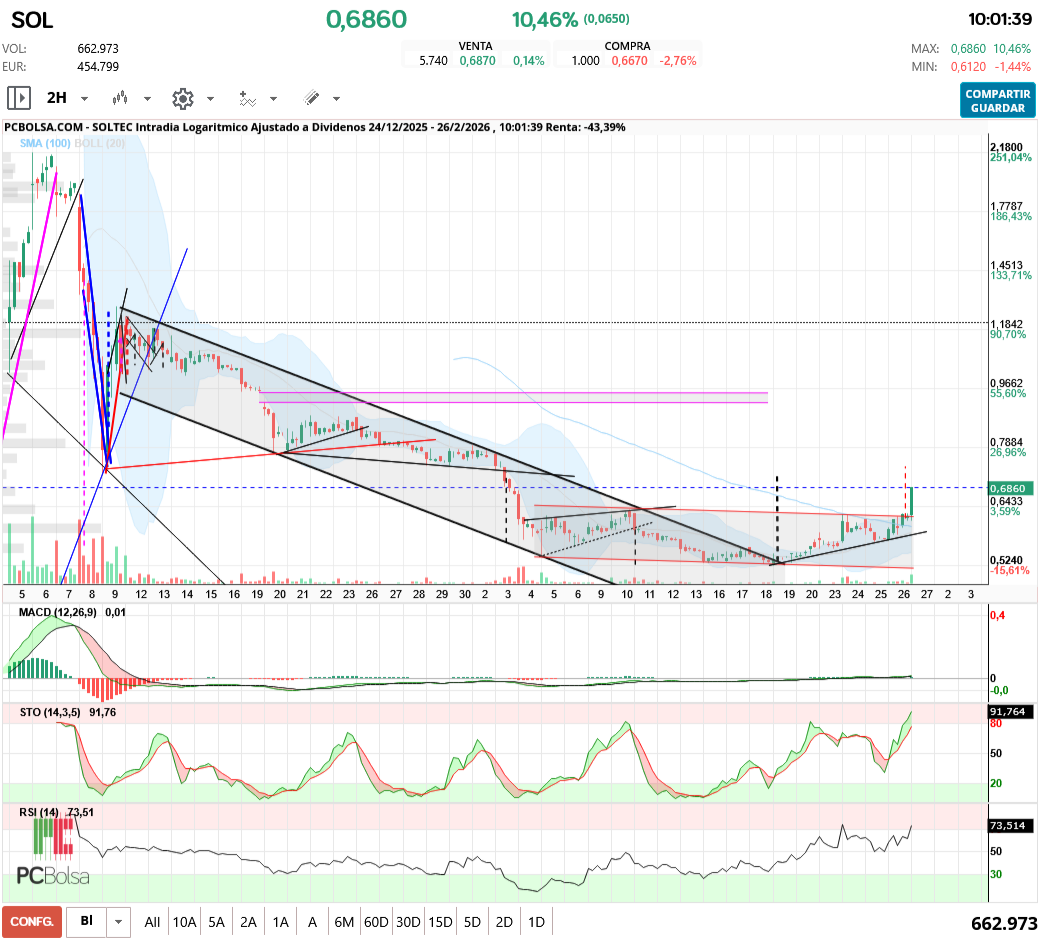The height and width of the screenshot is (943, 1051).
Task: Select the pencil drawing tool icon
Action: pyautogui.click(x=311, y=98)
